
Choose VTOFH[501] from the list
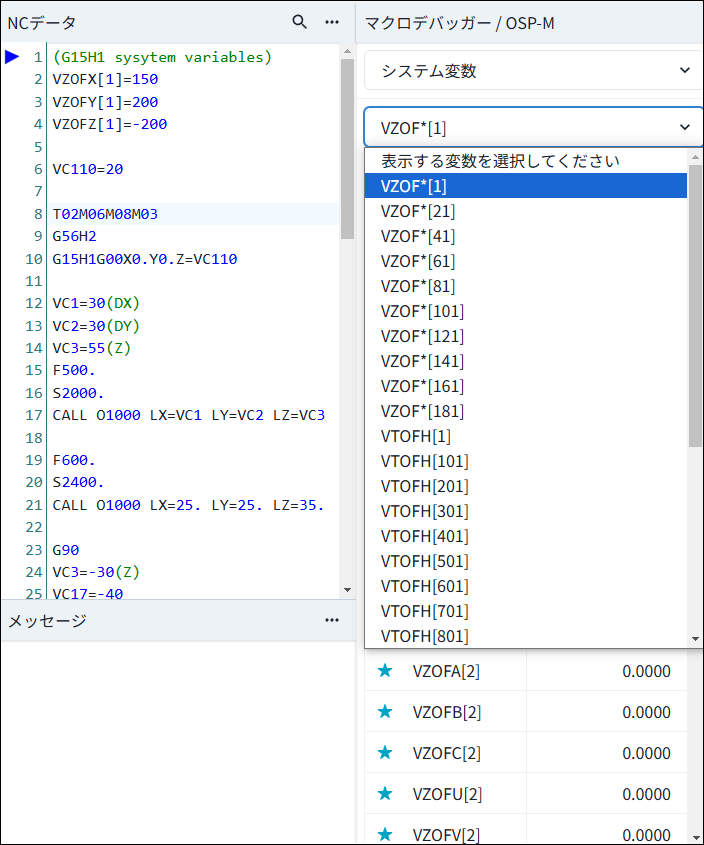pos(526,561)
